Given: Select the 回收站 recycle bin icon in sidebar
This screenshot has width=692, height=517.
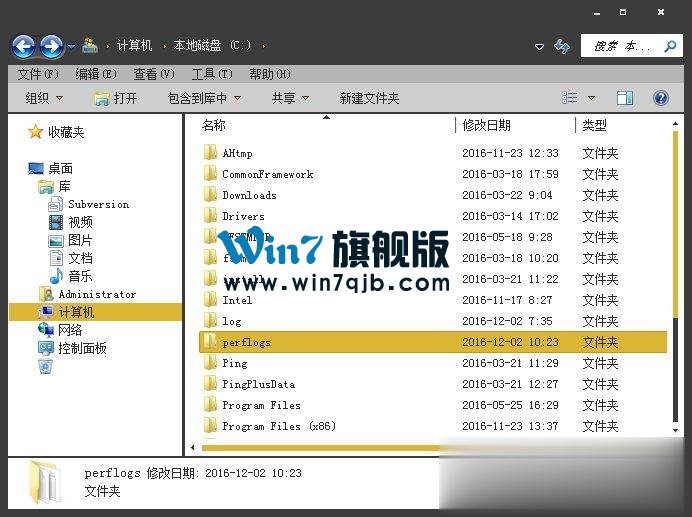Looking at the screenshot, I should pos(45,366).
